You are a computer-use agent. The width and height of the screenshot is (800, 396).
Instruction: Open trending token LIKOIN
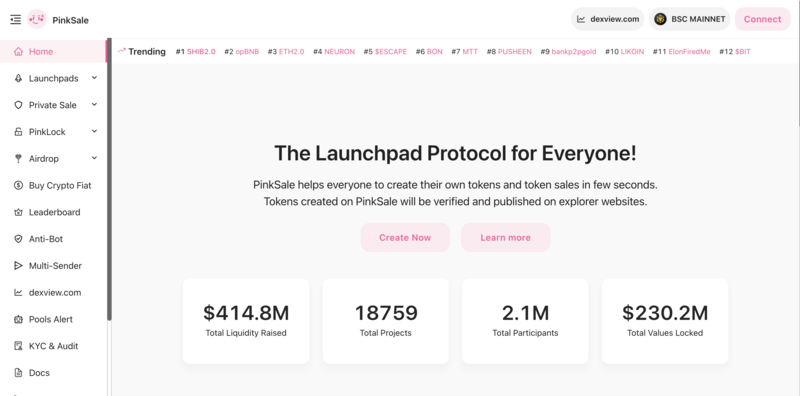coord(632,52)
